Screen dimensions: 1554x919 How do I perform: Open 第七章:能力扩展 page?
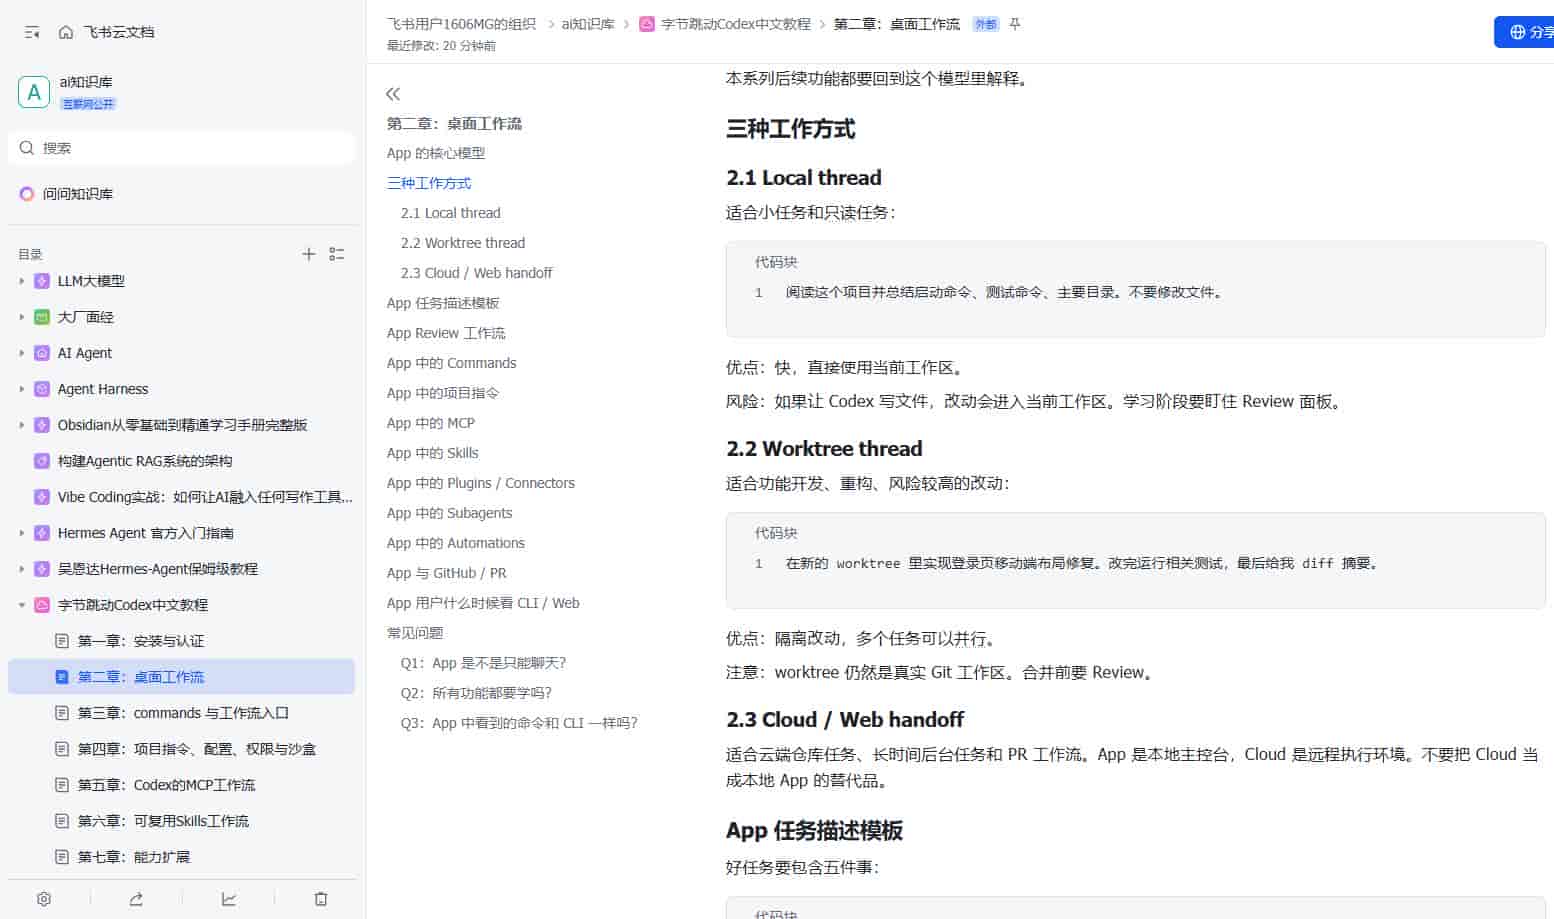tap(134, 857)
